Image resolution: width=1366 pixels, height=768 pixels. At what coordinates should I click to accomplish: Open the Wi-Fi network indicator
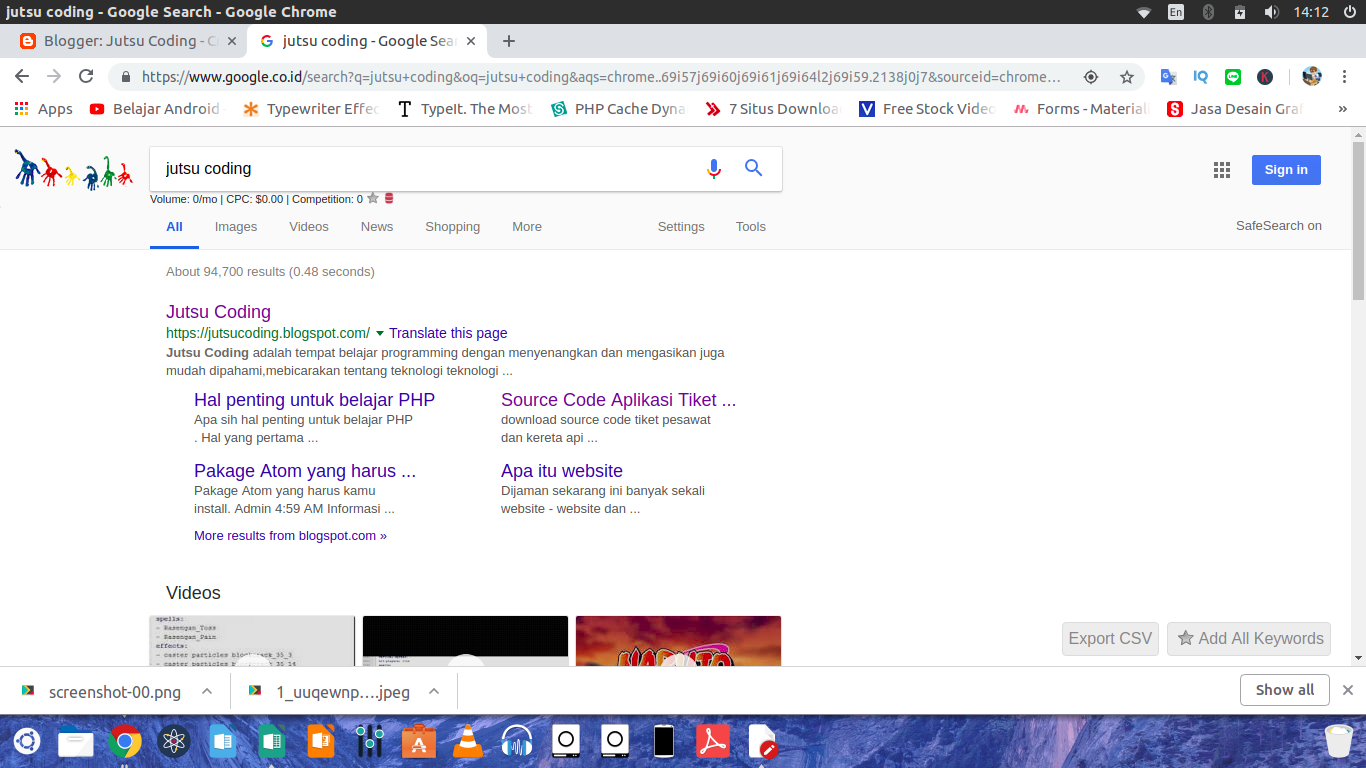point(1144,12)
